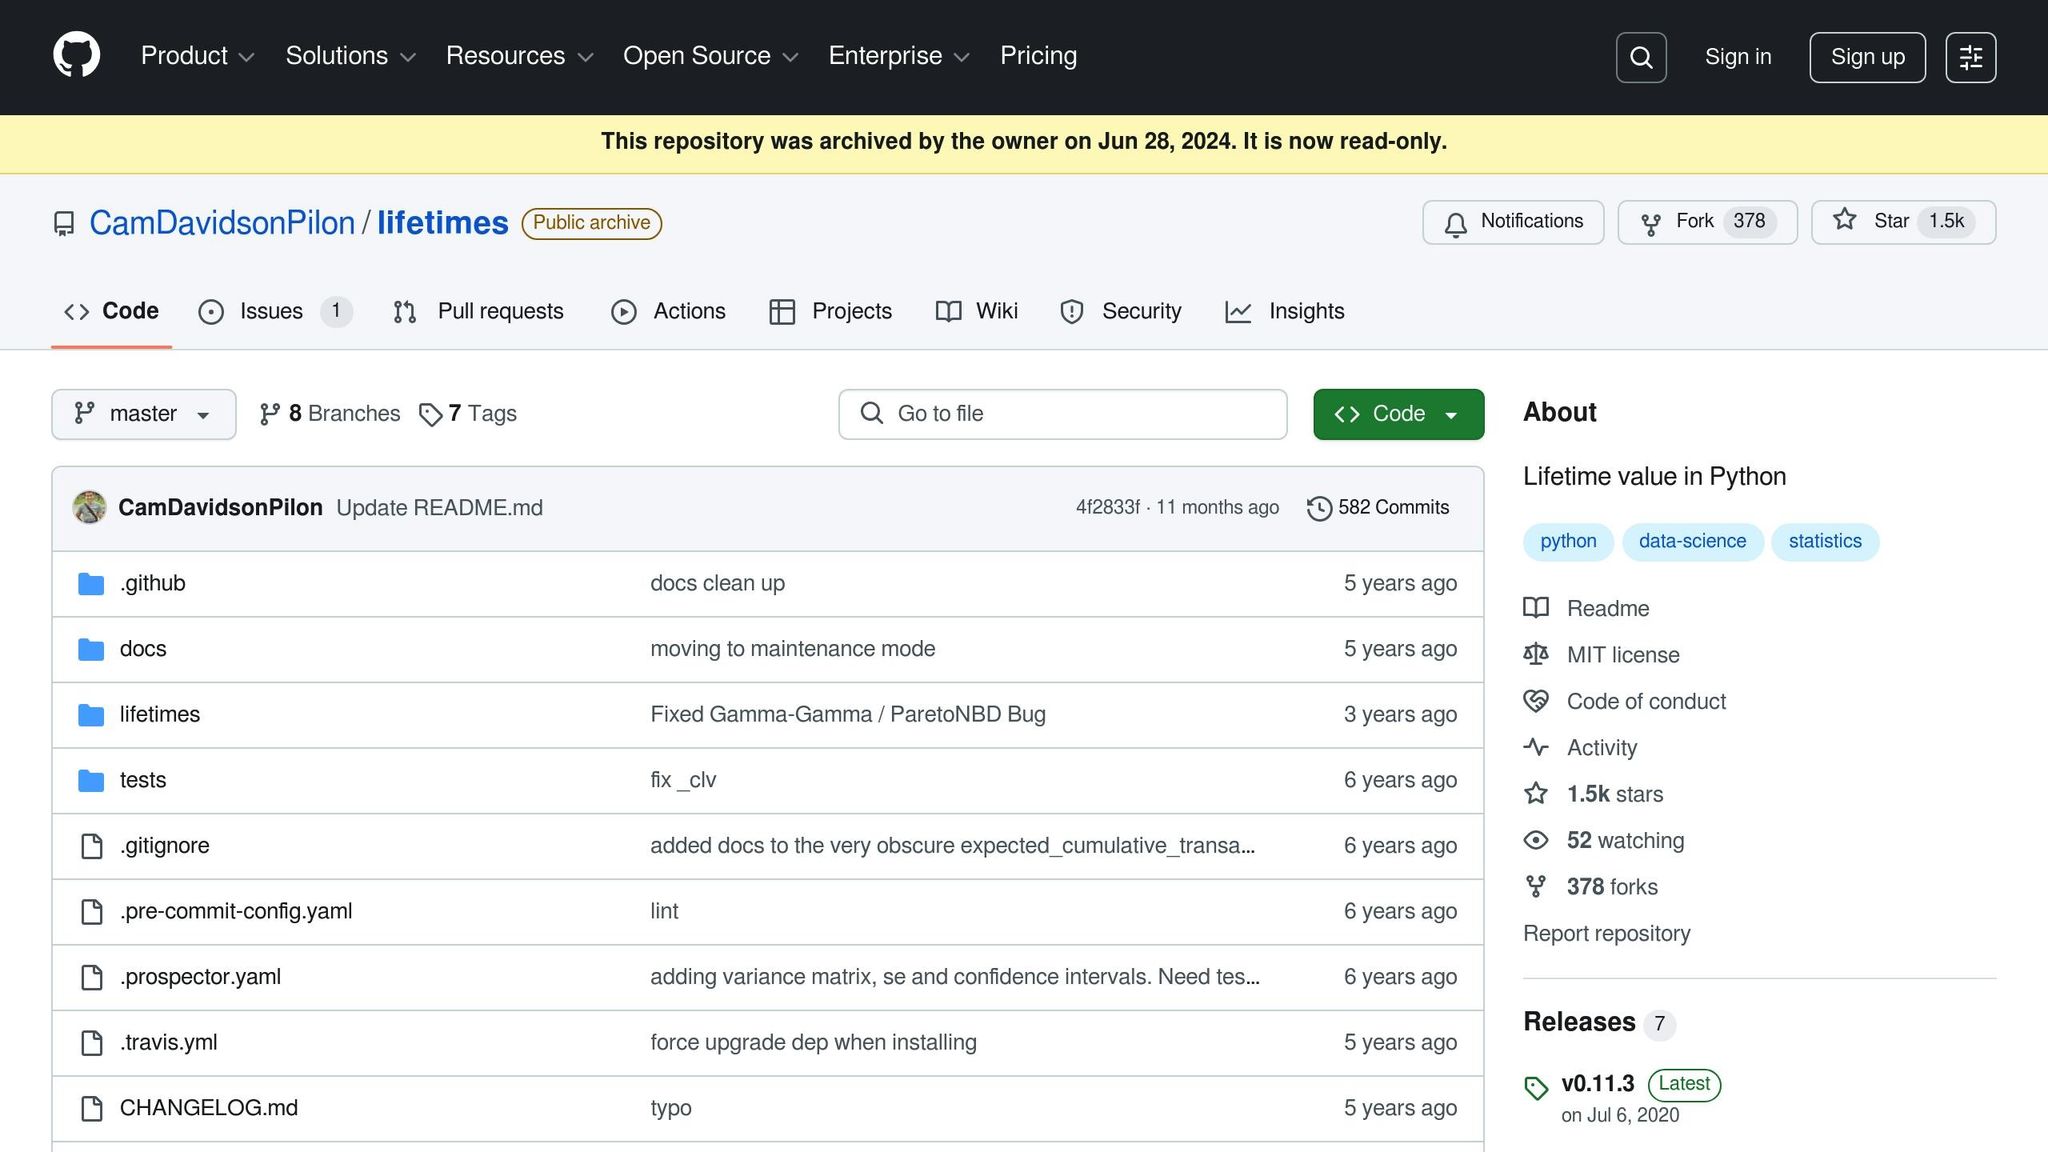
Task: Open the Projects tab
Action: [x=830, y=311]
